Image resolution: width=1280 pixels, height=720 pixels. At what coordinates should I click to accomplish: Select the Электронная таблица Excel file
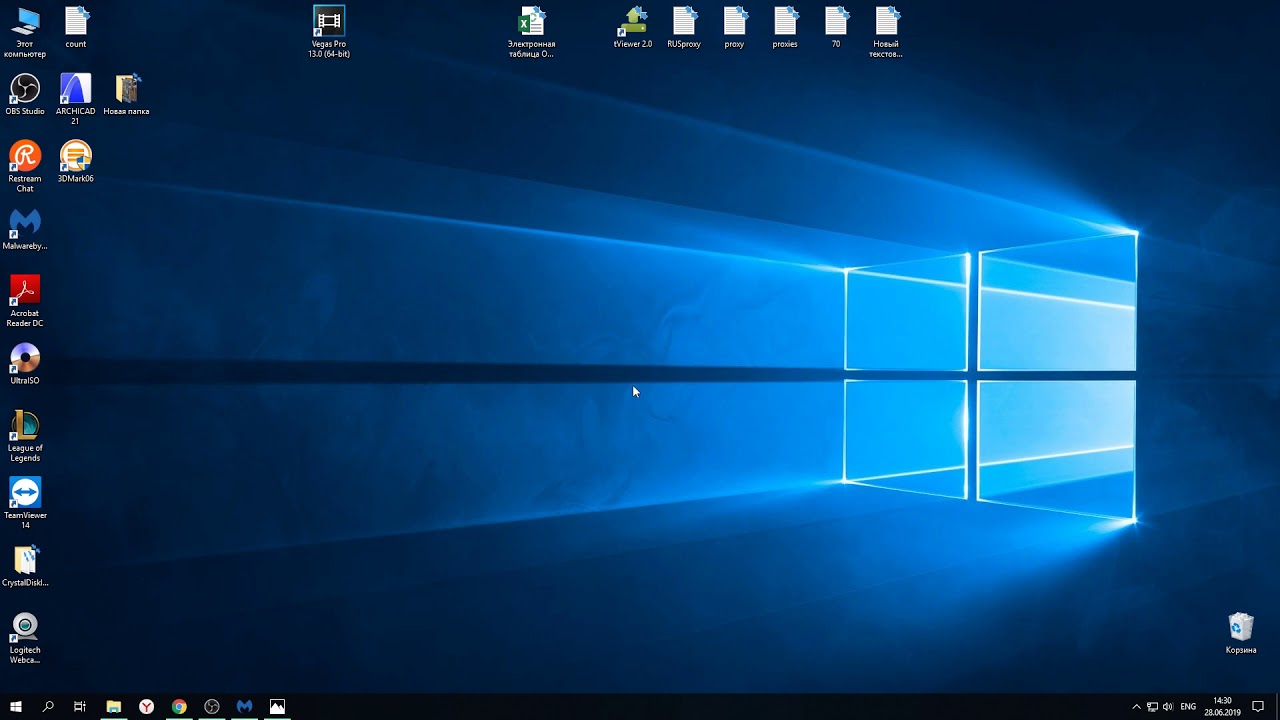(531, 32)
